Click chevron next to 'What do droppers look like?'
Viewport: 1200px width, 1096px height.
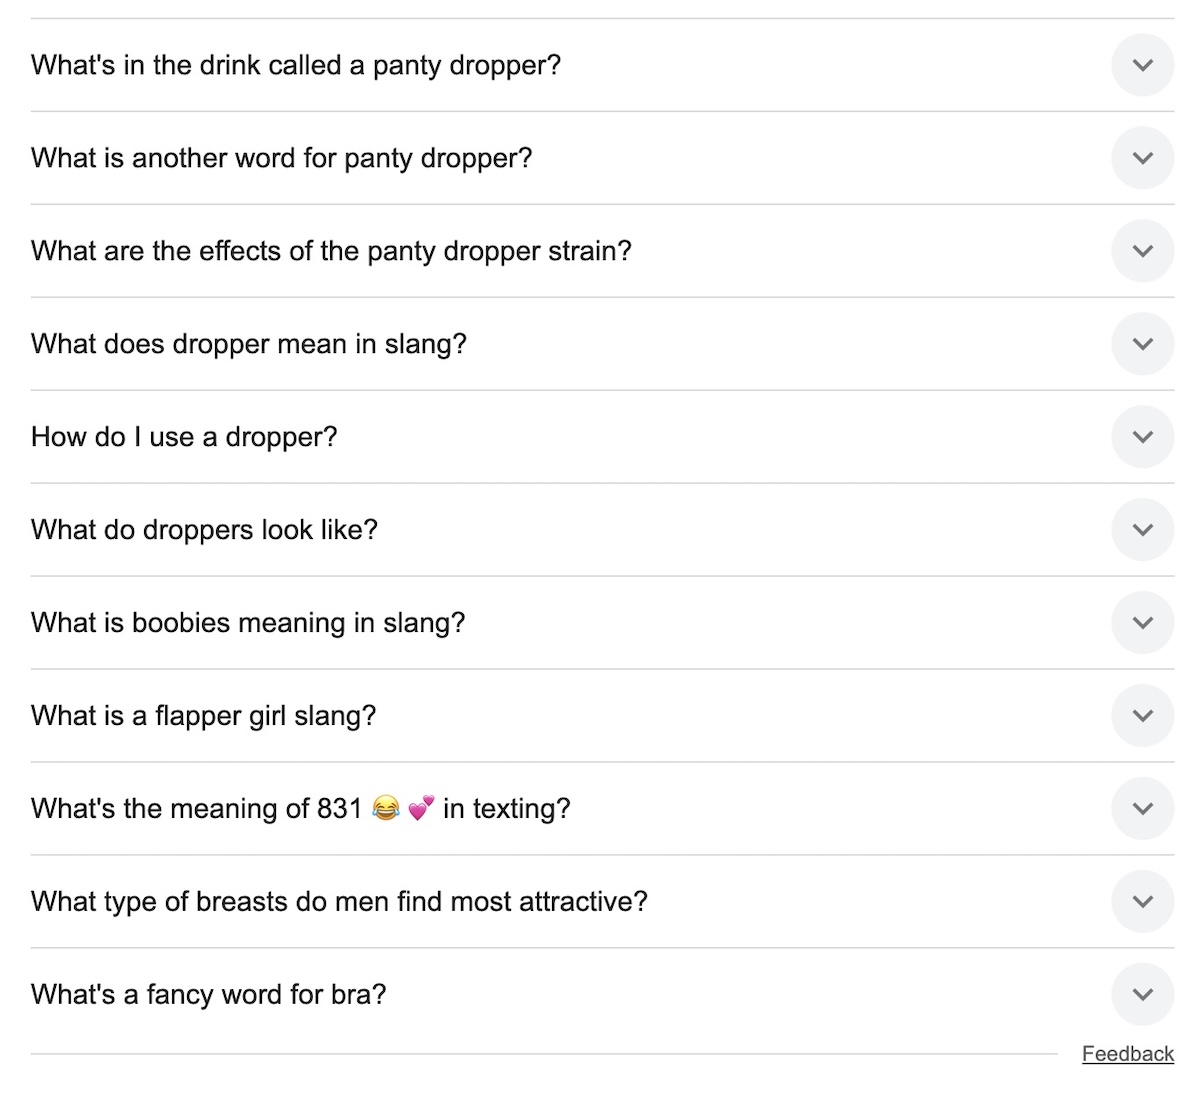click(x=1142, y=530)
